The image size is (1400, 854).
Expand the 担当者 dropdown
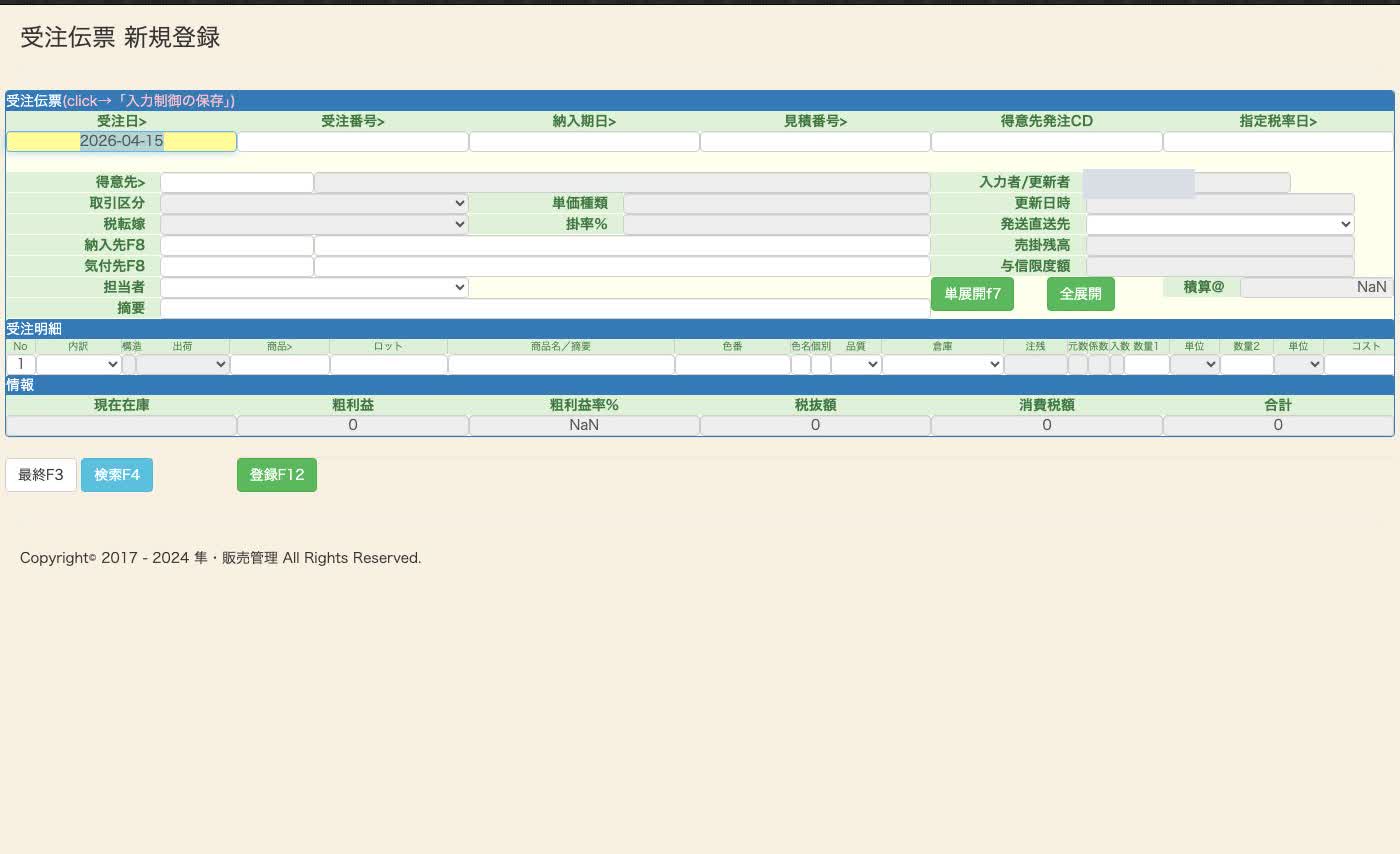pos(314,287)
